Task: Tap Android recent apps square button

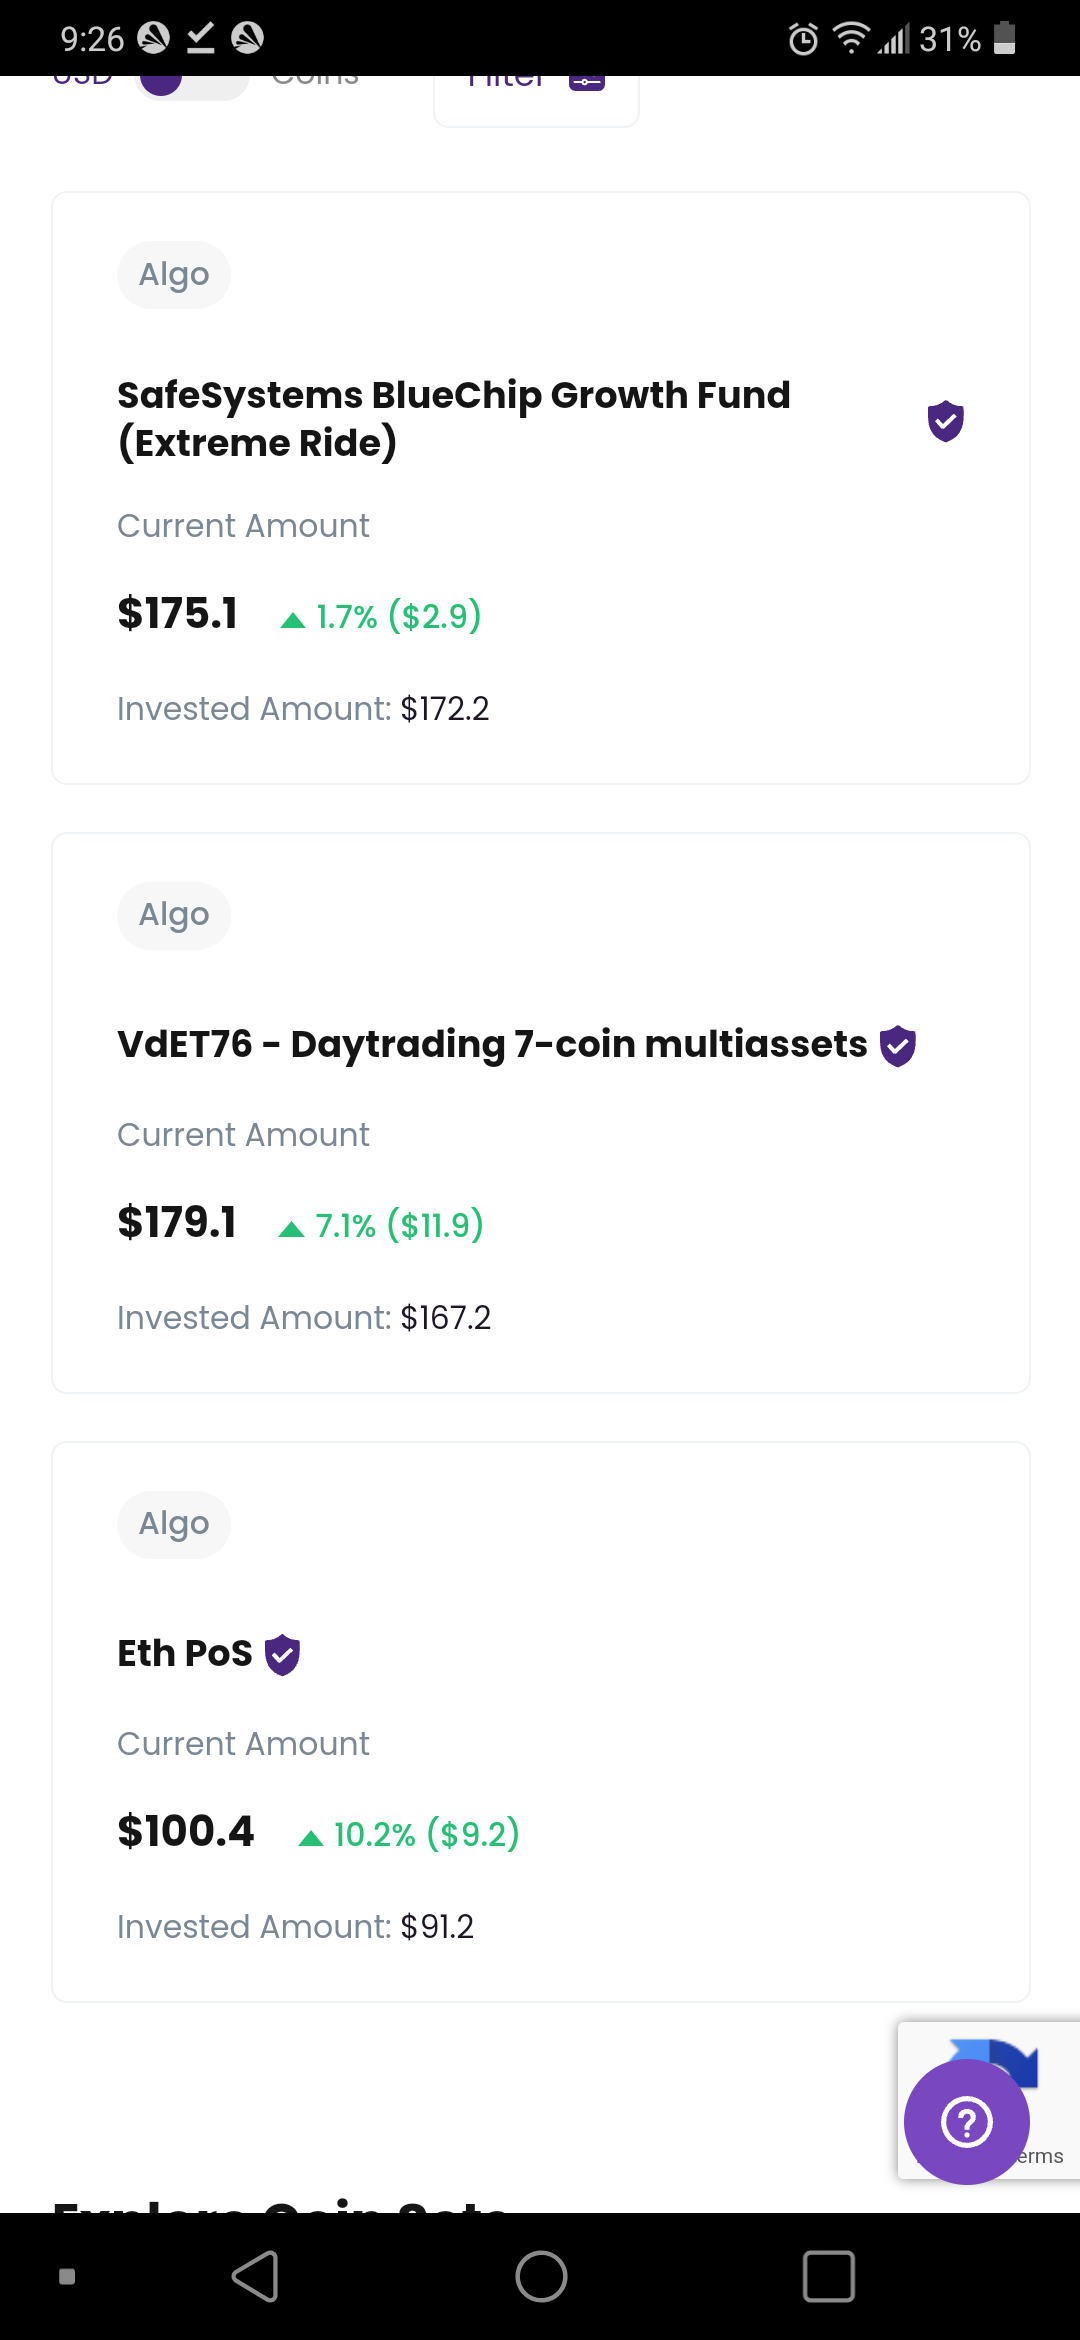Action: (828, 2277)
